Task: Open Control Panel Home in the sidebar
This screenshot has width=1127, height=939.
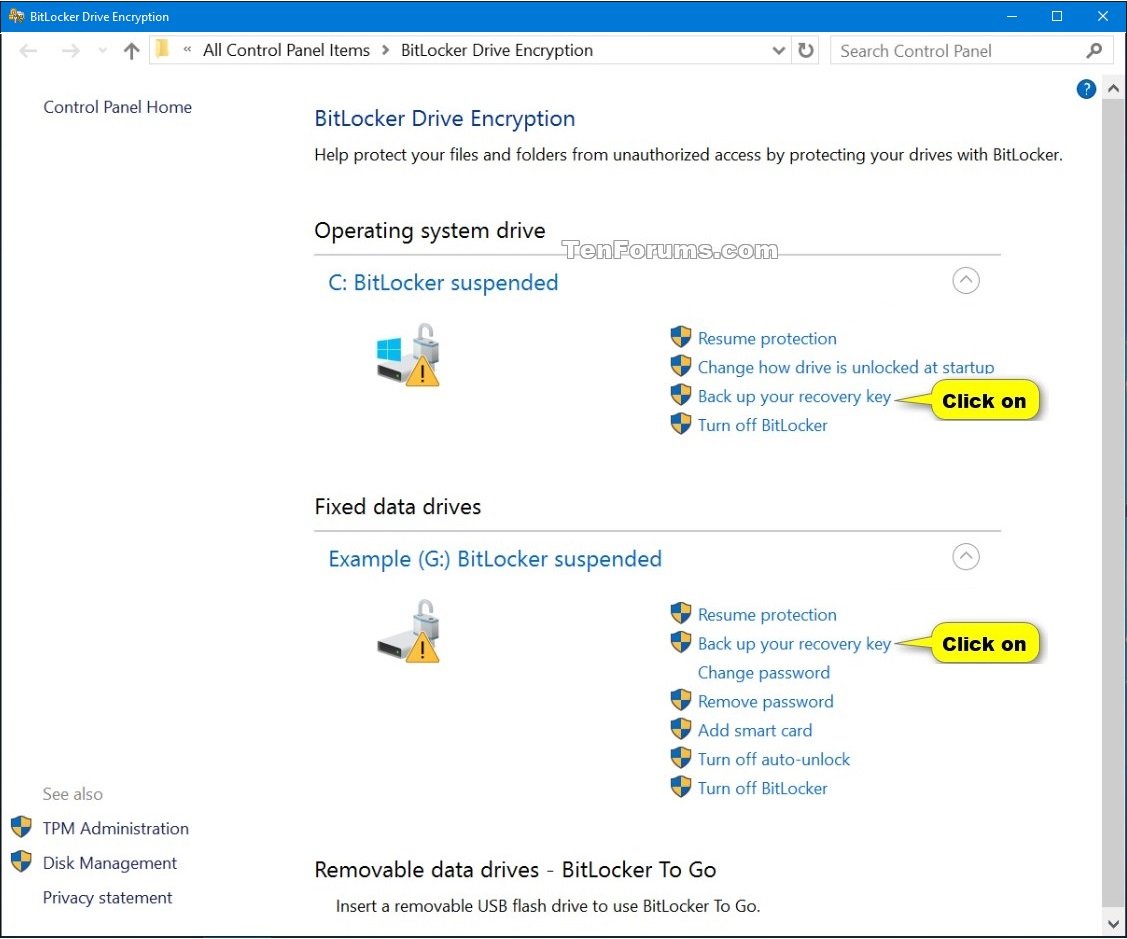Action: click(117, 107)
